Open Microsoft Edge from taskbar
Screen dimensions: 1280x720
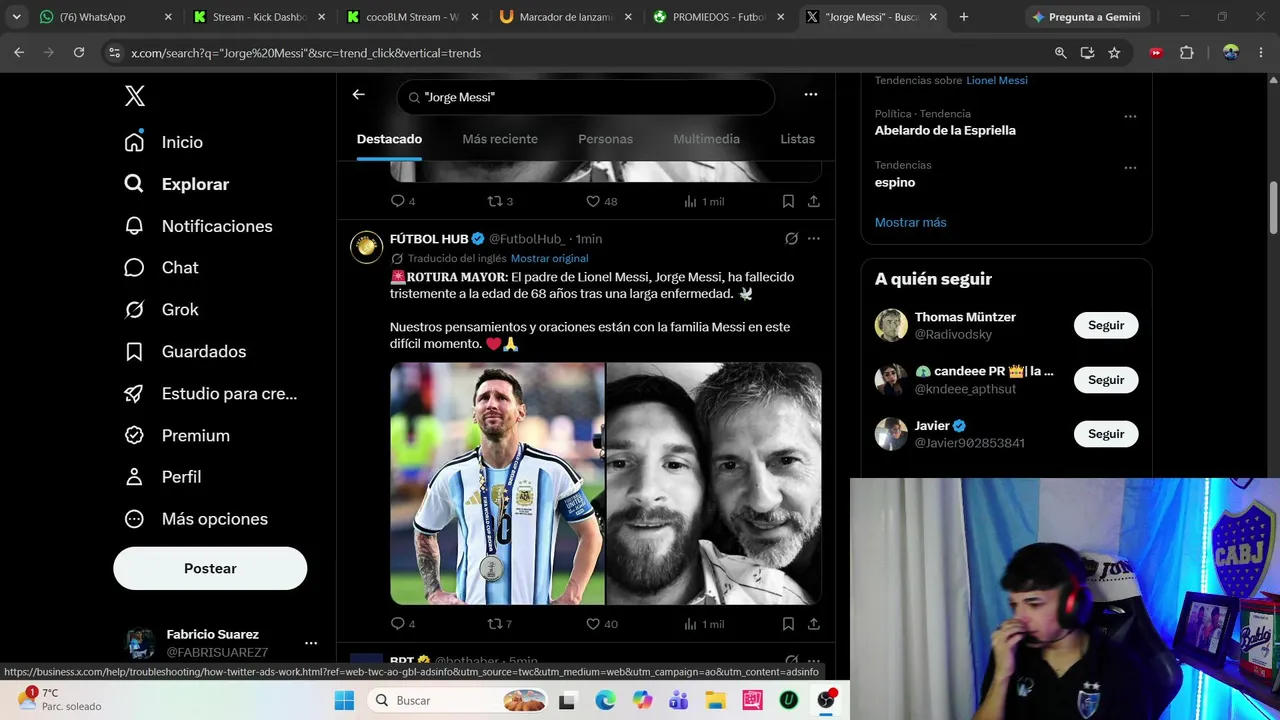click(x=605, y=701)
